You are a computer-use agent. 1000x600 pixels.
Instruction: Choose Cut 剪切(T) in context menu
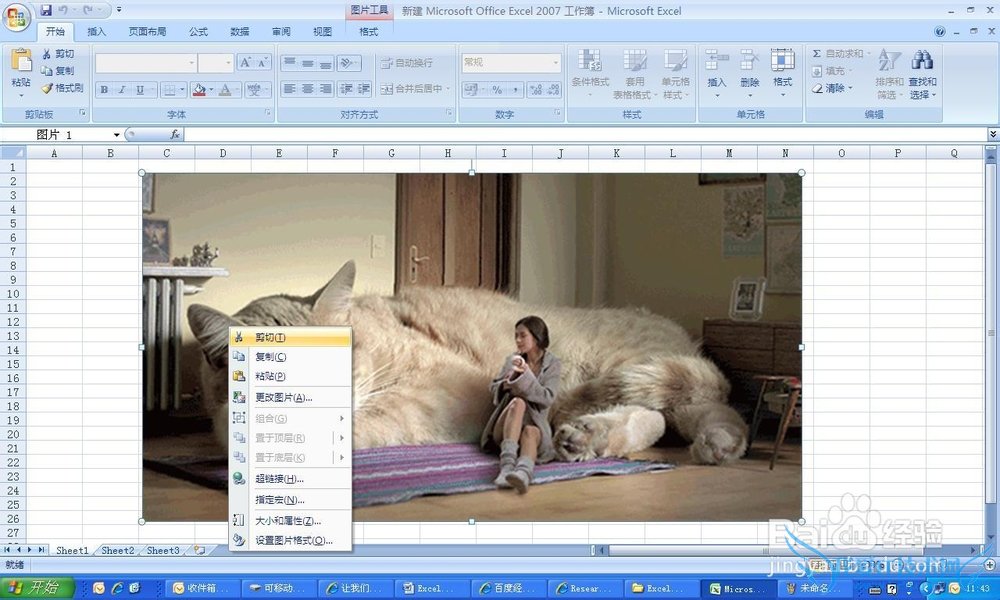click(x=290, y=337)
